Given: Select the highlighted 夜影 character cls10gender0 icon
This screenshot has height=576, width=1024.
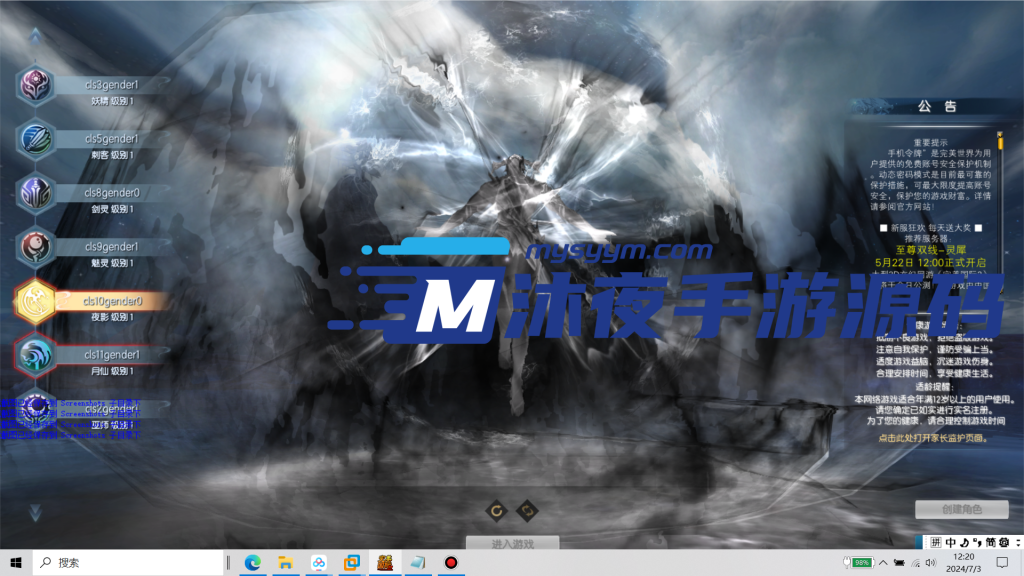Looking at the screenshot, I should 36,300.
